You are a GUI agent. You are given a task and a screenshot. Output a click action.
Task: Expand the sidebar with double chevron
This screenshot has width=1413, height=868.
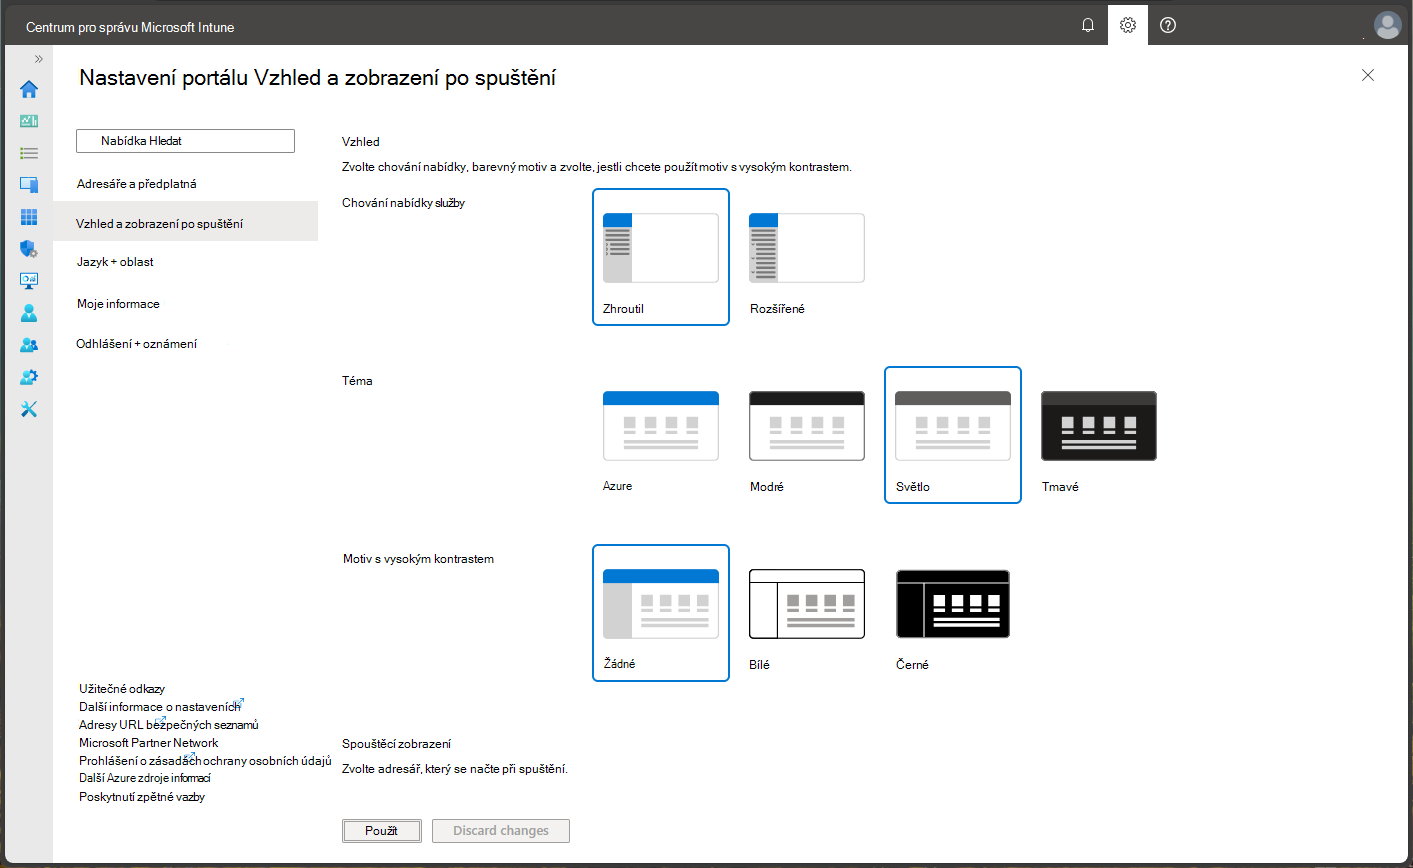click(x=39, y=59)
